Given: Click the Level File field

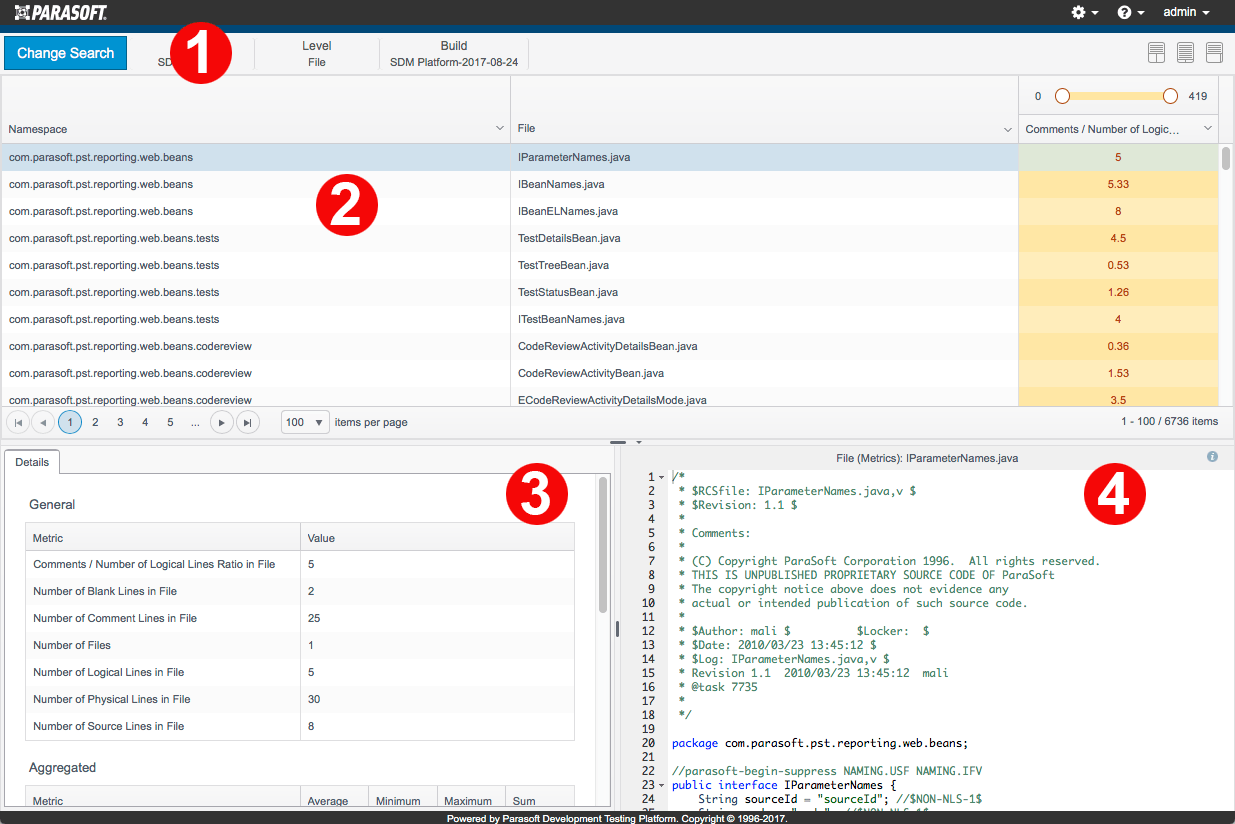Looking at the screenshot, I should coord(317,54).
